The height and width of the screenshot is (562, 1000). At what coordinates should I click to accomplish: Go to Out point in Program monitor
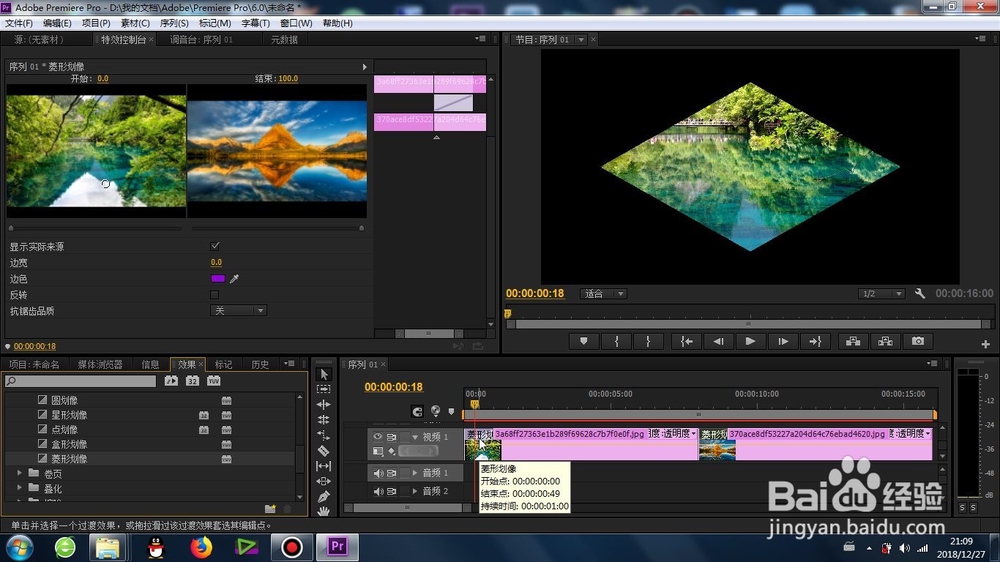(815, 341)
